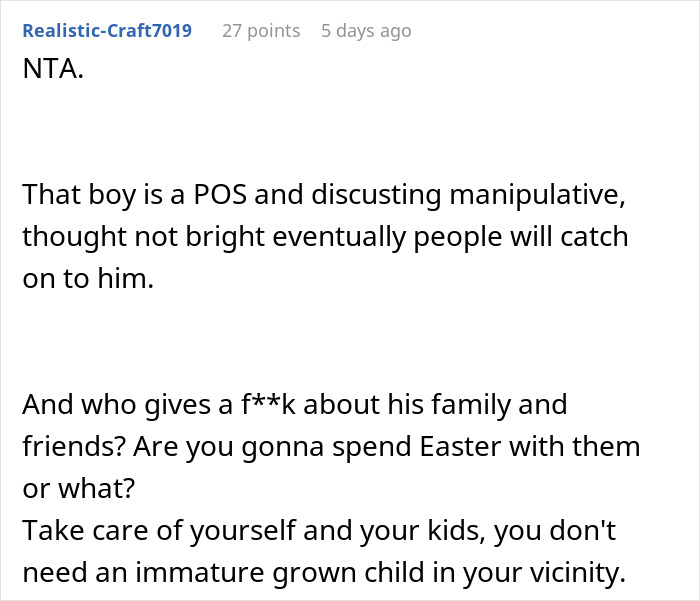Click the line need an immature grown child
Viewport: 700px width, 601px height.
[x=324, y=572]
